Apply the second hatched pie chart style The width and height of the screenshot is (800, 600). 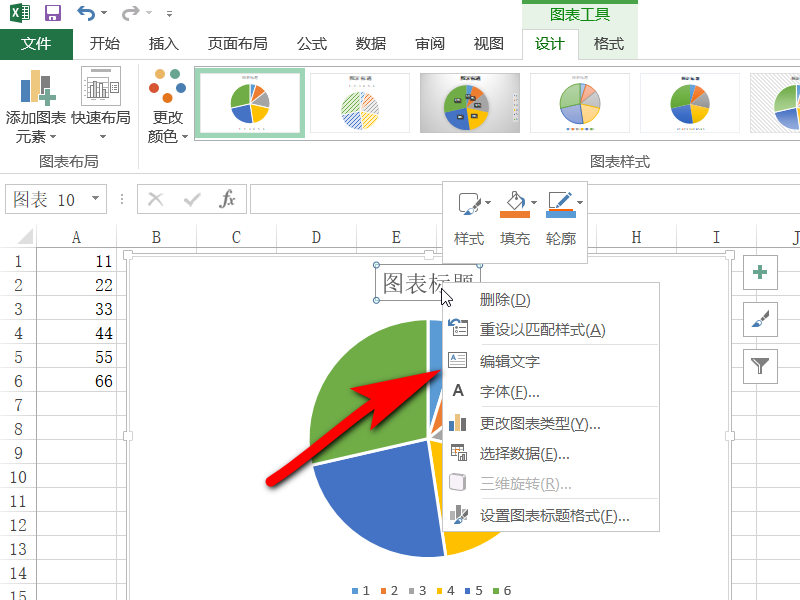point(360,103)
